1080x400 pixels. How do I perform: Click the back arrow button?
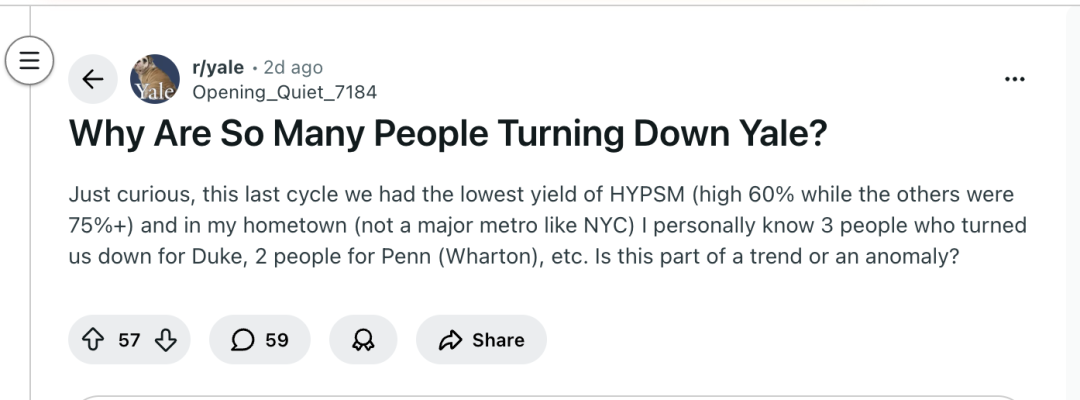click(93, 80)
